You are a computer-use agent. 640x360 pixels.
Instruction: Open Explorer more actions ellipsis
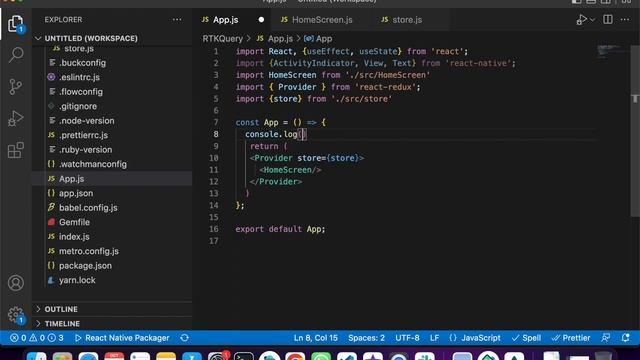(177, 20)
